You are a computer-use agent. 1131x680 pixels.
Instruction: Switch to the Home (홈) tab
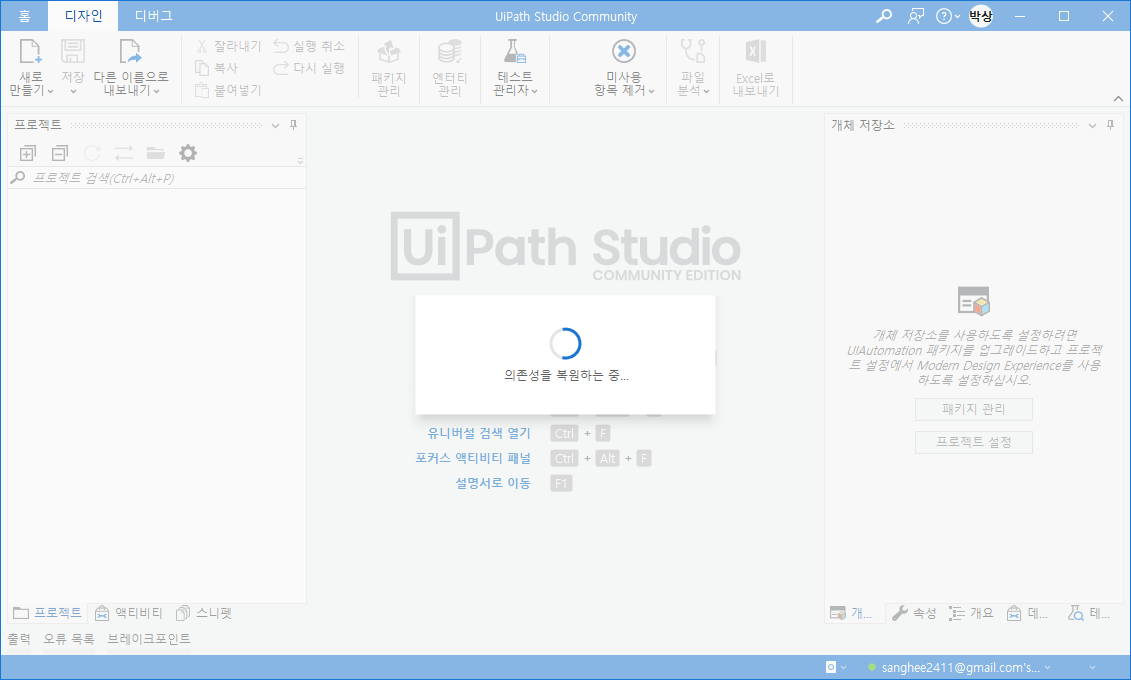point(25,16)
